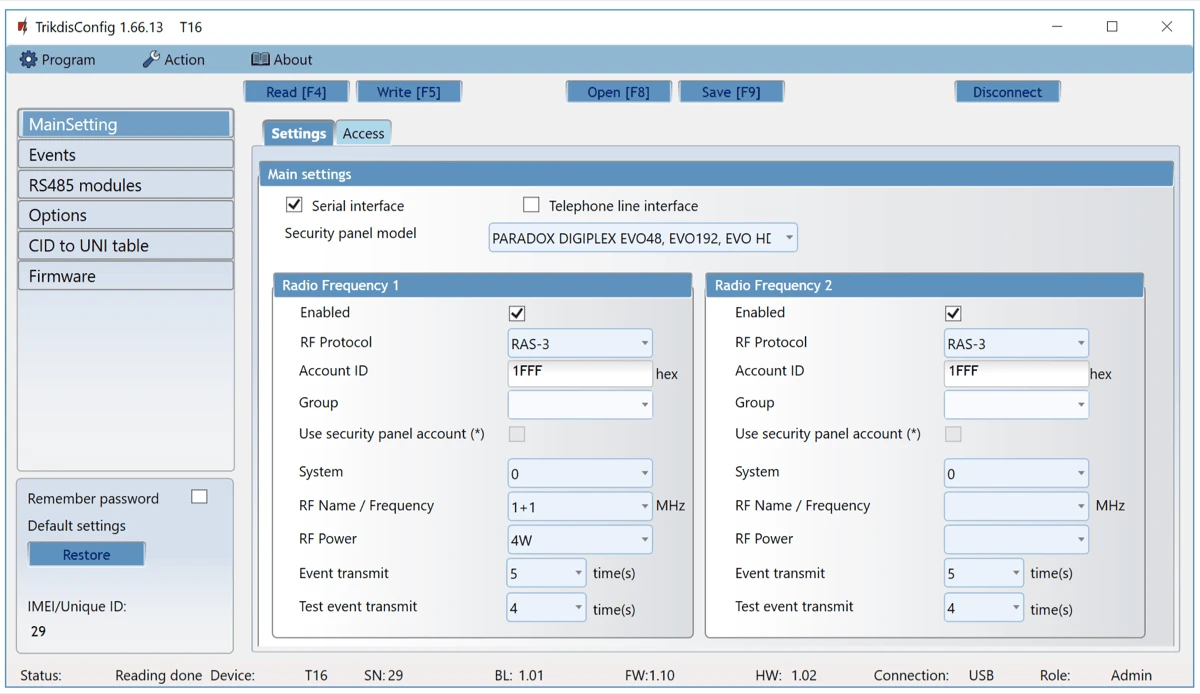Viewport: 1200px width, 694px height.
Task: Open the Firmware section in sidebar
Action: point(126,276)
